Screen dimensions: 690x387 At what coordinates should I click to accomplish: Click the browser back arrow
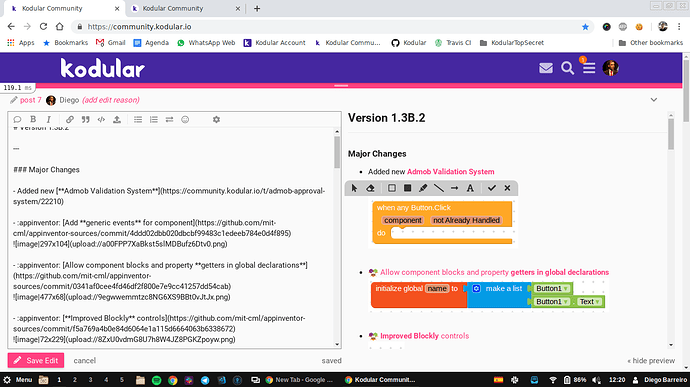[11, 26]
